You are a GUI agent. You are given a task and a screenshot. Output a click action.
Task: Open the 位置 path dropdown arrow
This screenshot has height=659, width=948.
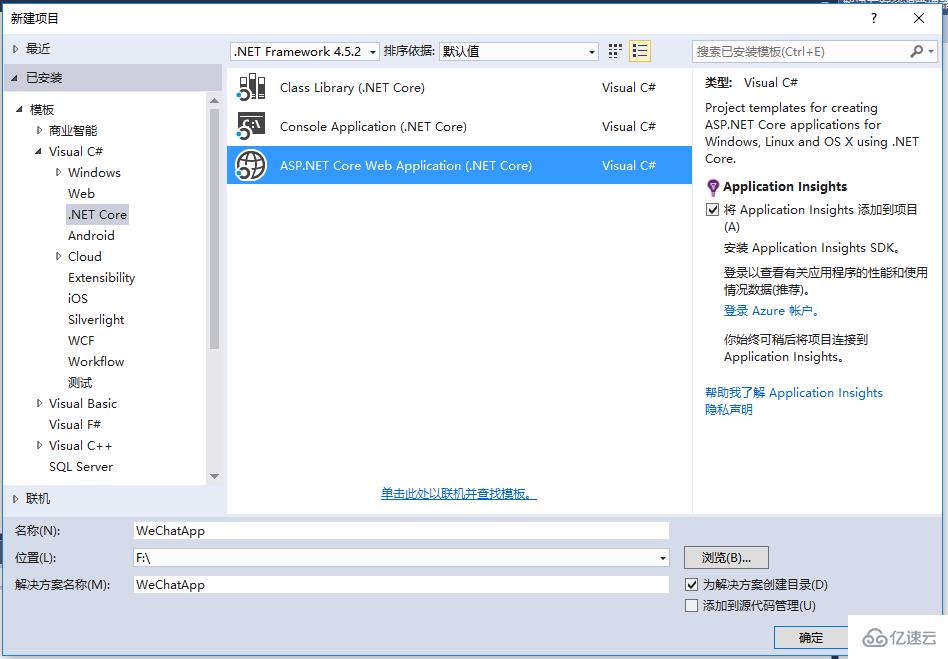663,558
